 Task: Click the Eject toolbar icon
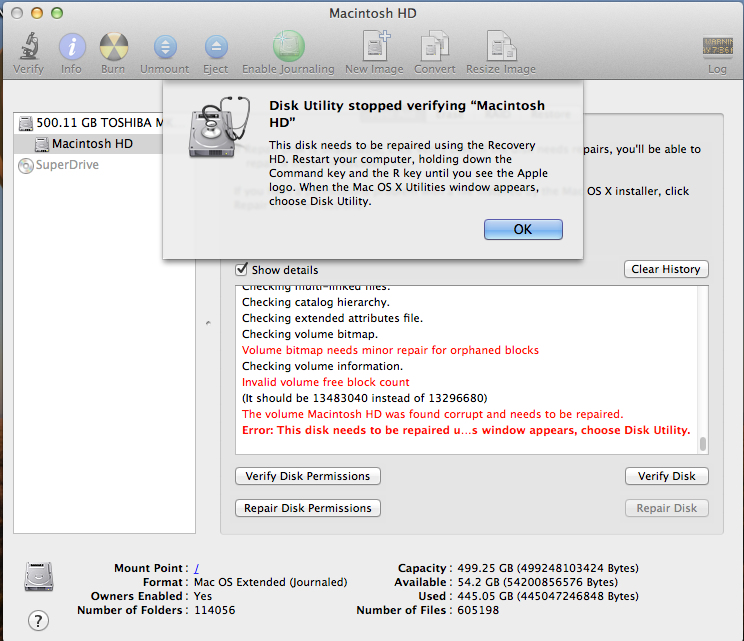pyautogui.click(x=216, y=46)
